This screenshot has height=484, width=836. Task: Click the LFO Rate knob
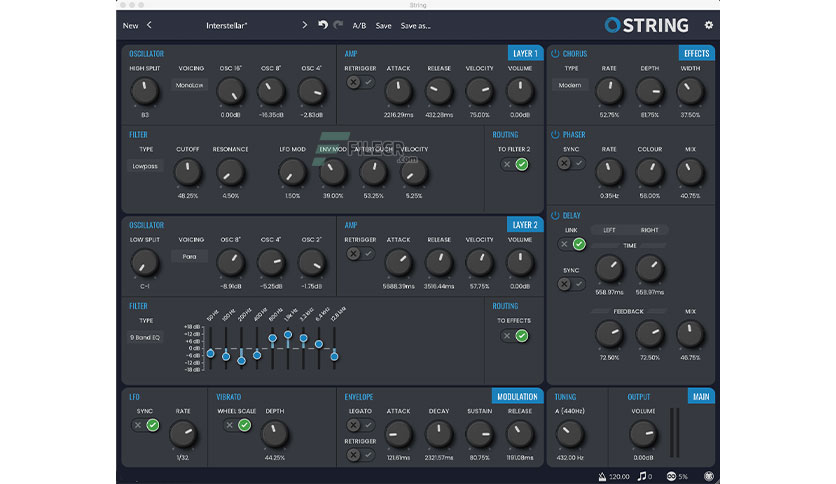[183, 434]
